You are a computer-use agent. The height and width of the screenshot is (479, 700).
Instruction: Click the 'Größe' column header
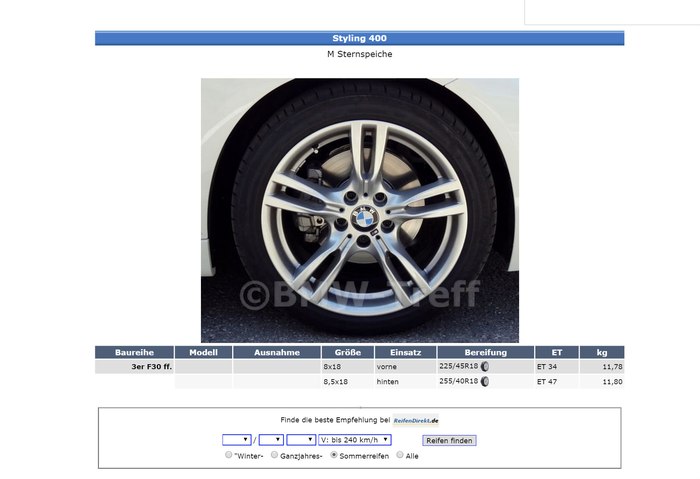pos(347,352)
